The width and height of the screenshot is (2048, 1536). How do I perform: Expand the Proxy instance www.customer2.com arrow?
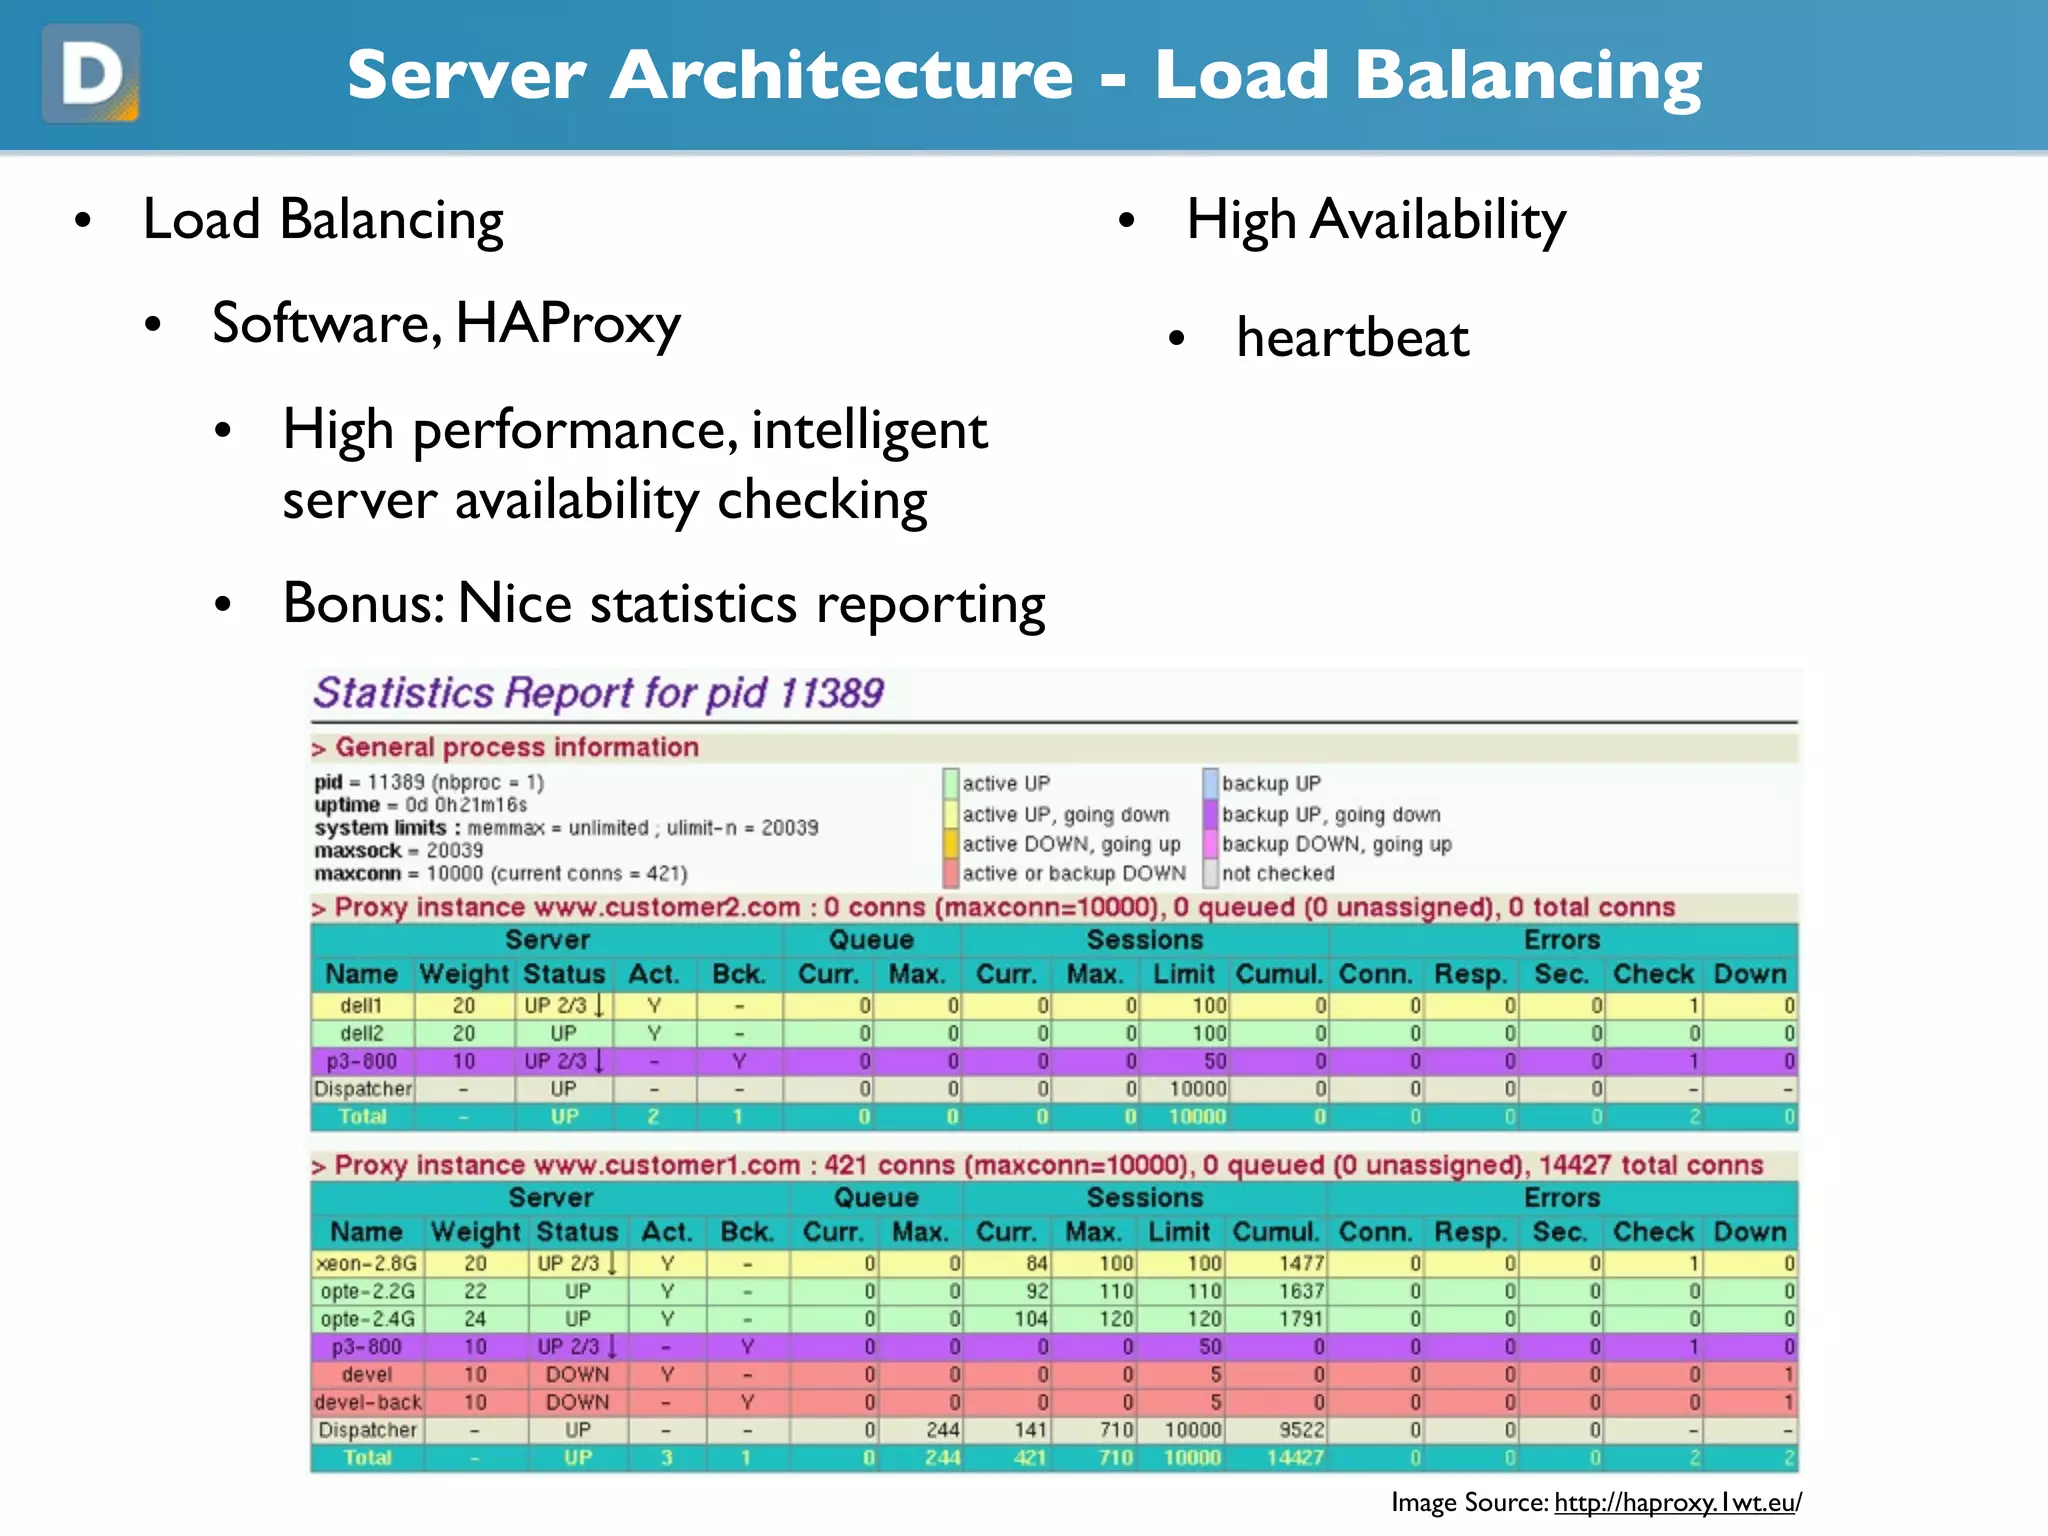(x=319, y=909)
